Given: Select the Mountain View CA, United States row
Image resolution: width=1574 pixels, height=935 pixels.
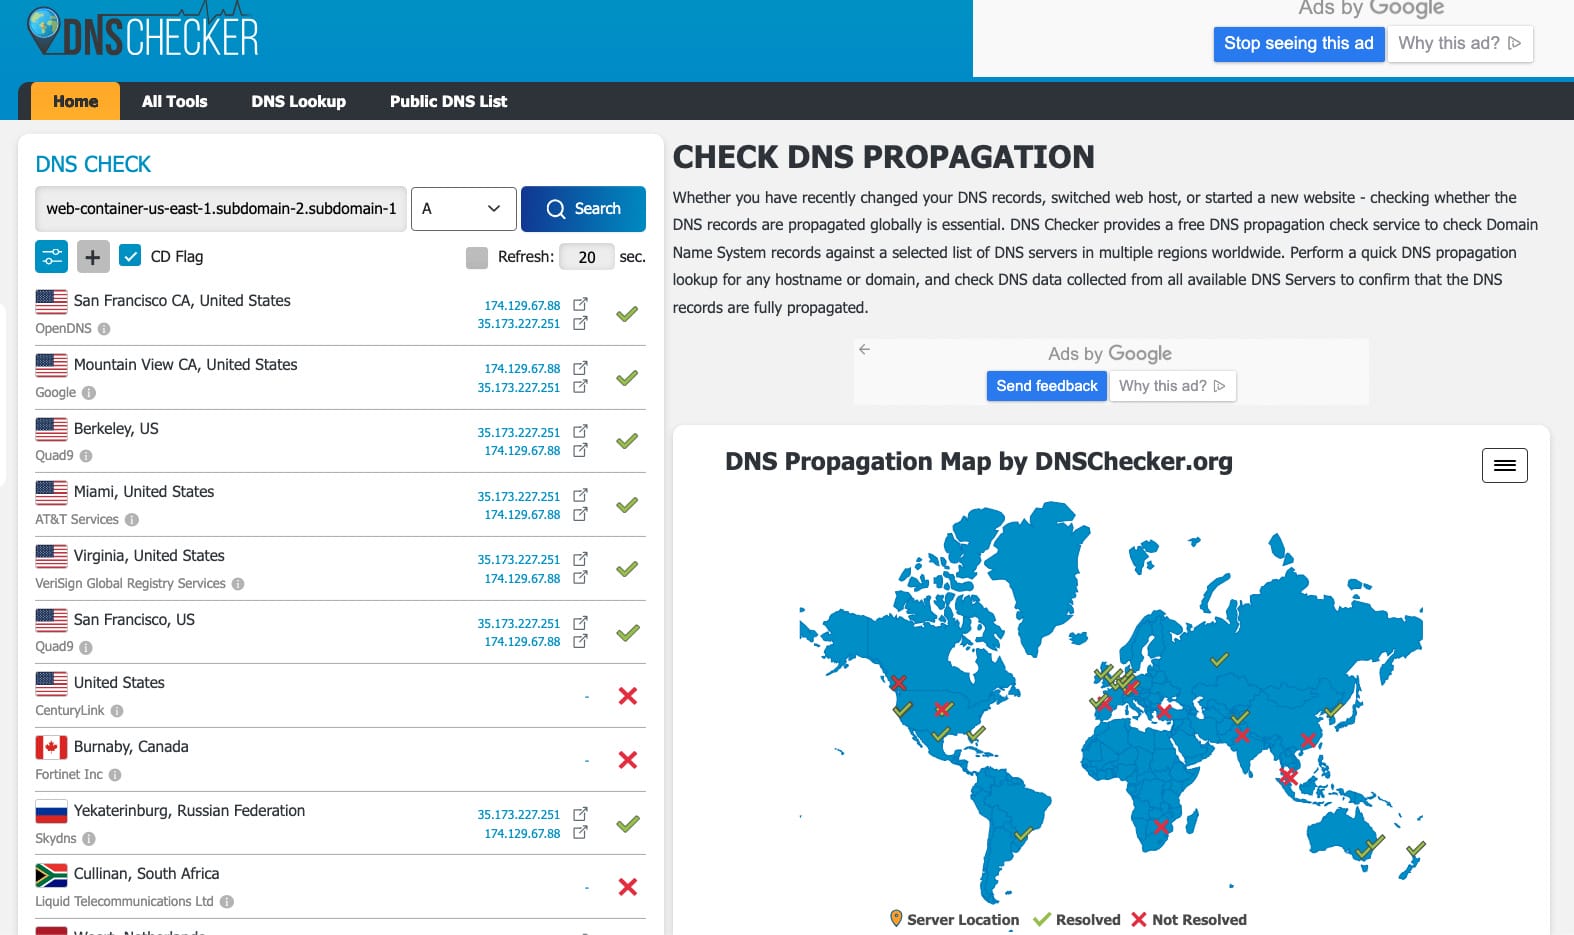Looking at the screenshot, I should click(x=340, y=378).
